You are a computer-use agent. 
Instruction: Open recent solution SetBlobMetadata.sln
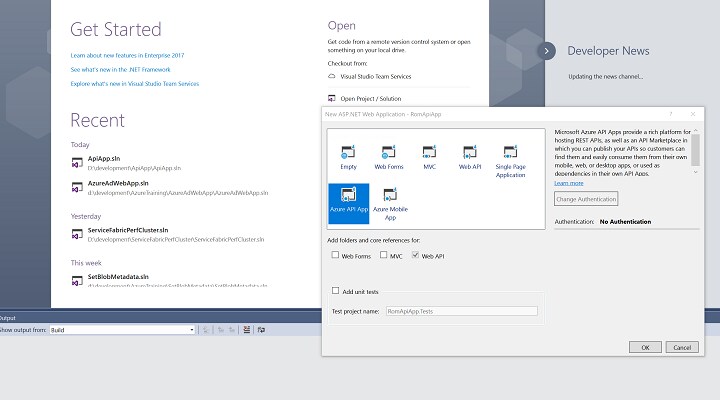(118, 277)
